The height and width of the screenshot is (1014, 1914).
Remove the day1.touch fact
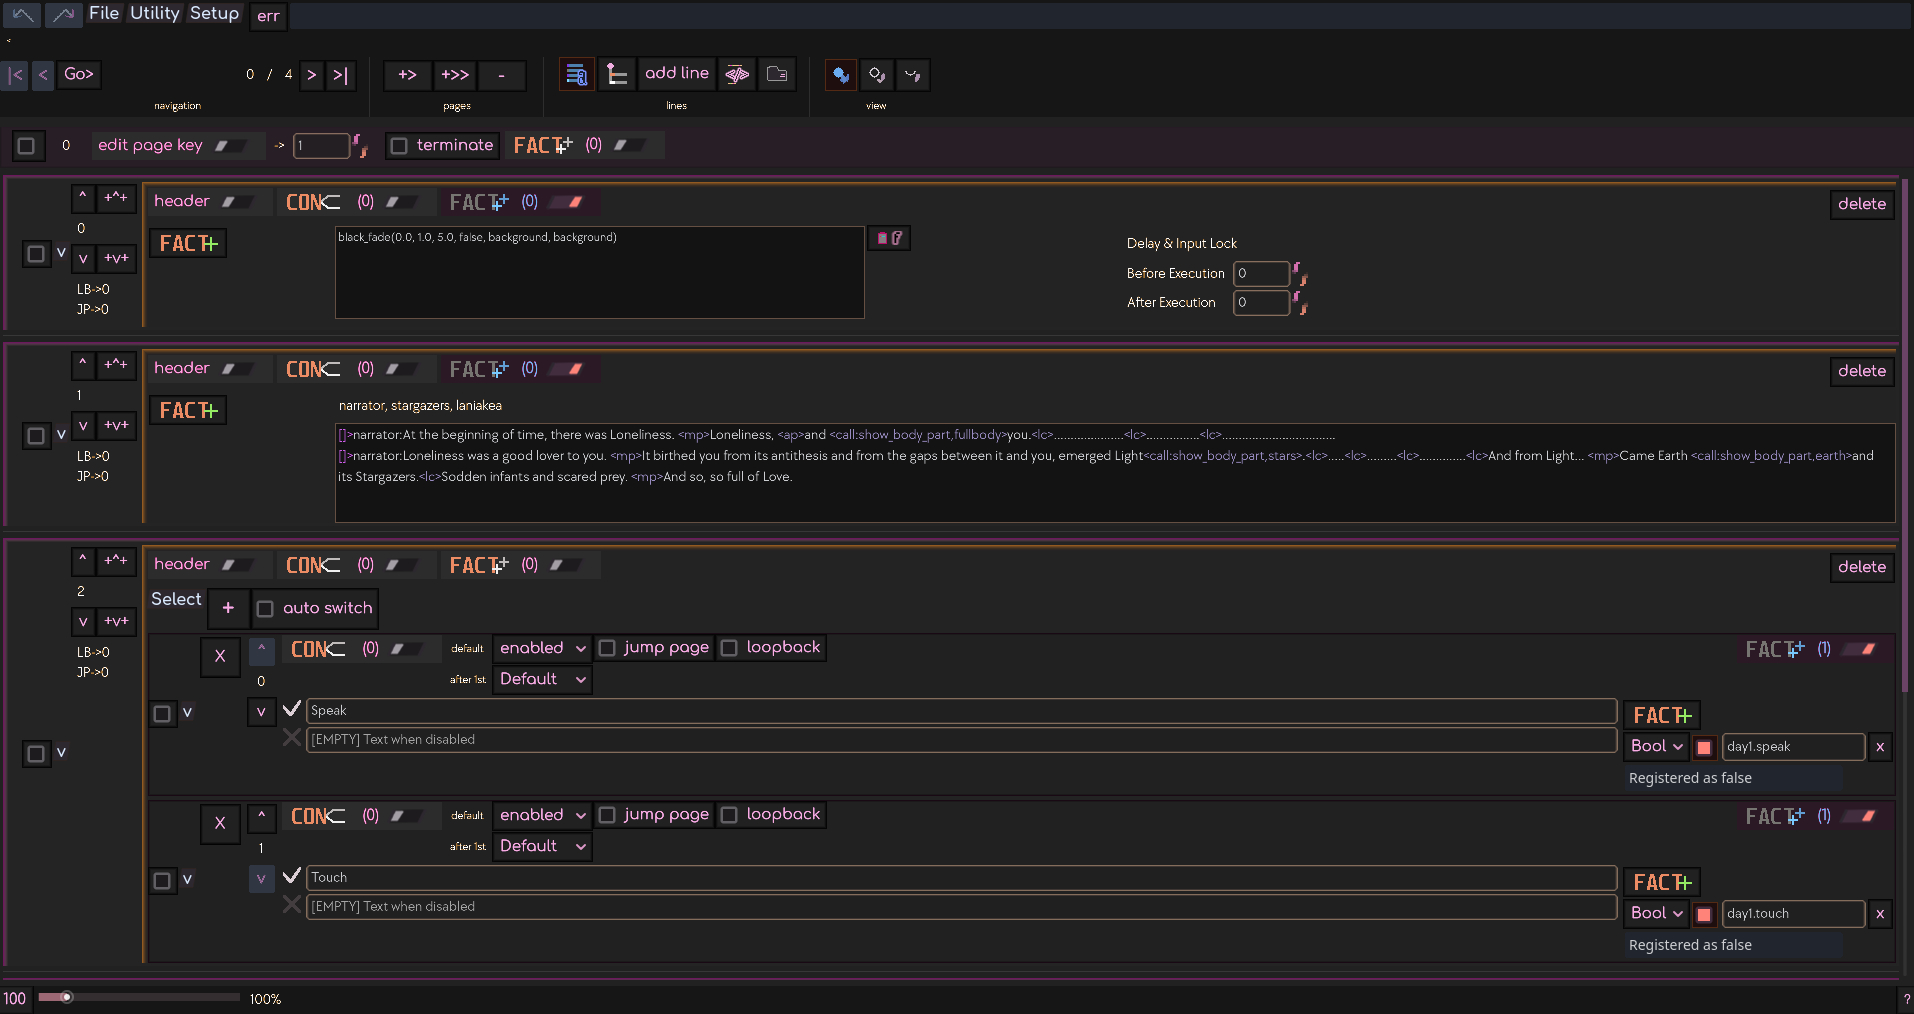pyautogui.click(x=1880, y=914)
